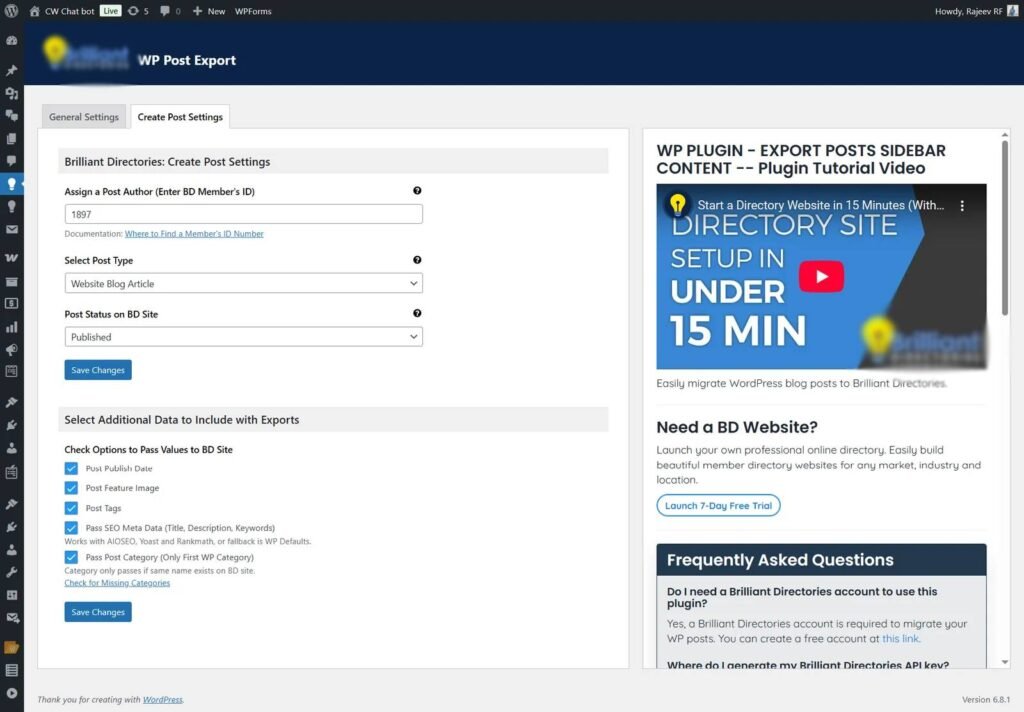Click the highlighted lightbulb sidebar icon
This screenshot has height=712, width=1024.
tap(11, 184)
